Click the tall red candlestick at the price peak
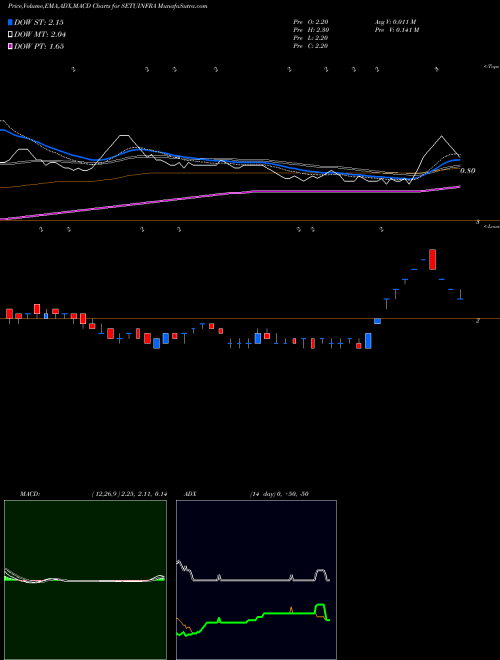Viewport: 500px width, 660px height. [x=432, y=259]
